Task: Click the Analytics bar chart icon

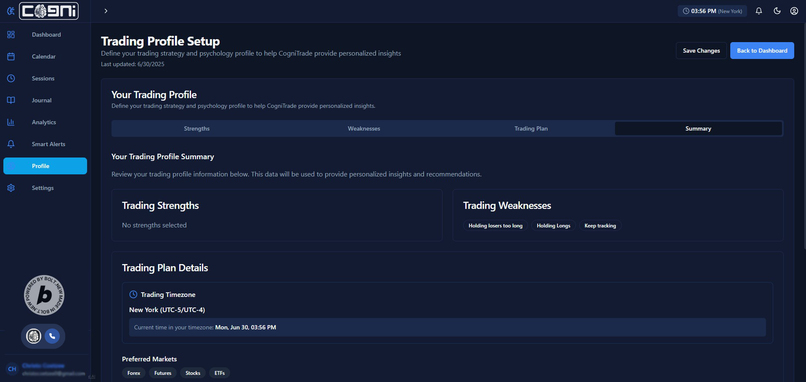Action: [11, 122]
